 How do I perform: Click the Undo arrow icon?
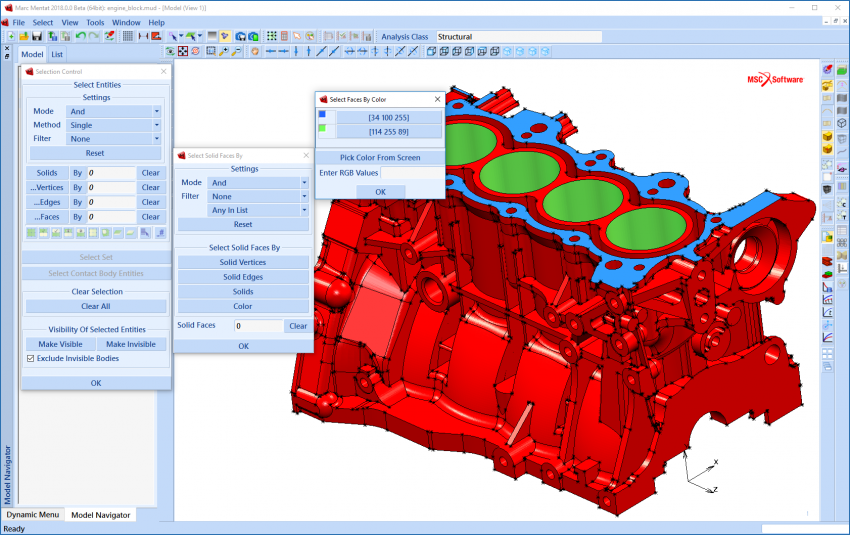(80, 37)
